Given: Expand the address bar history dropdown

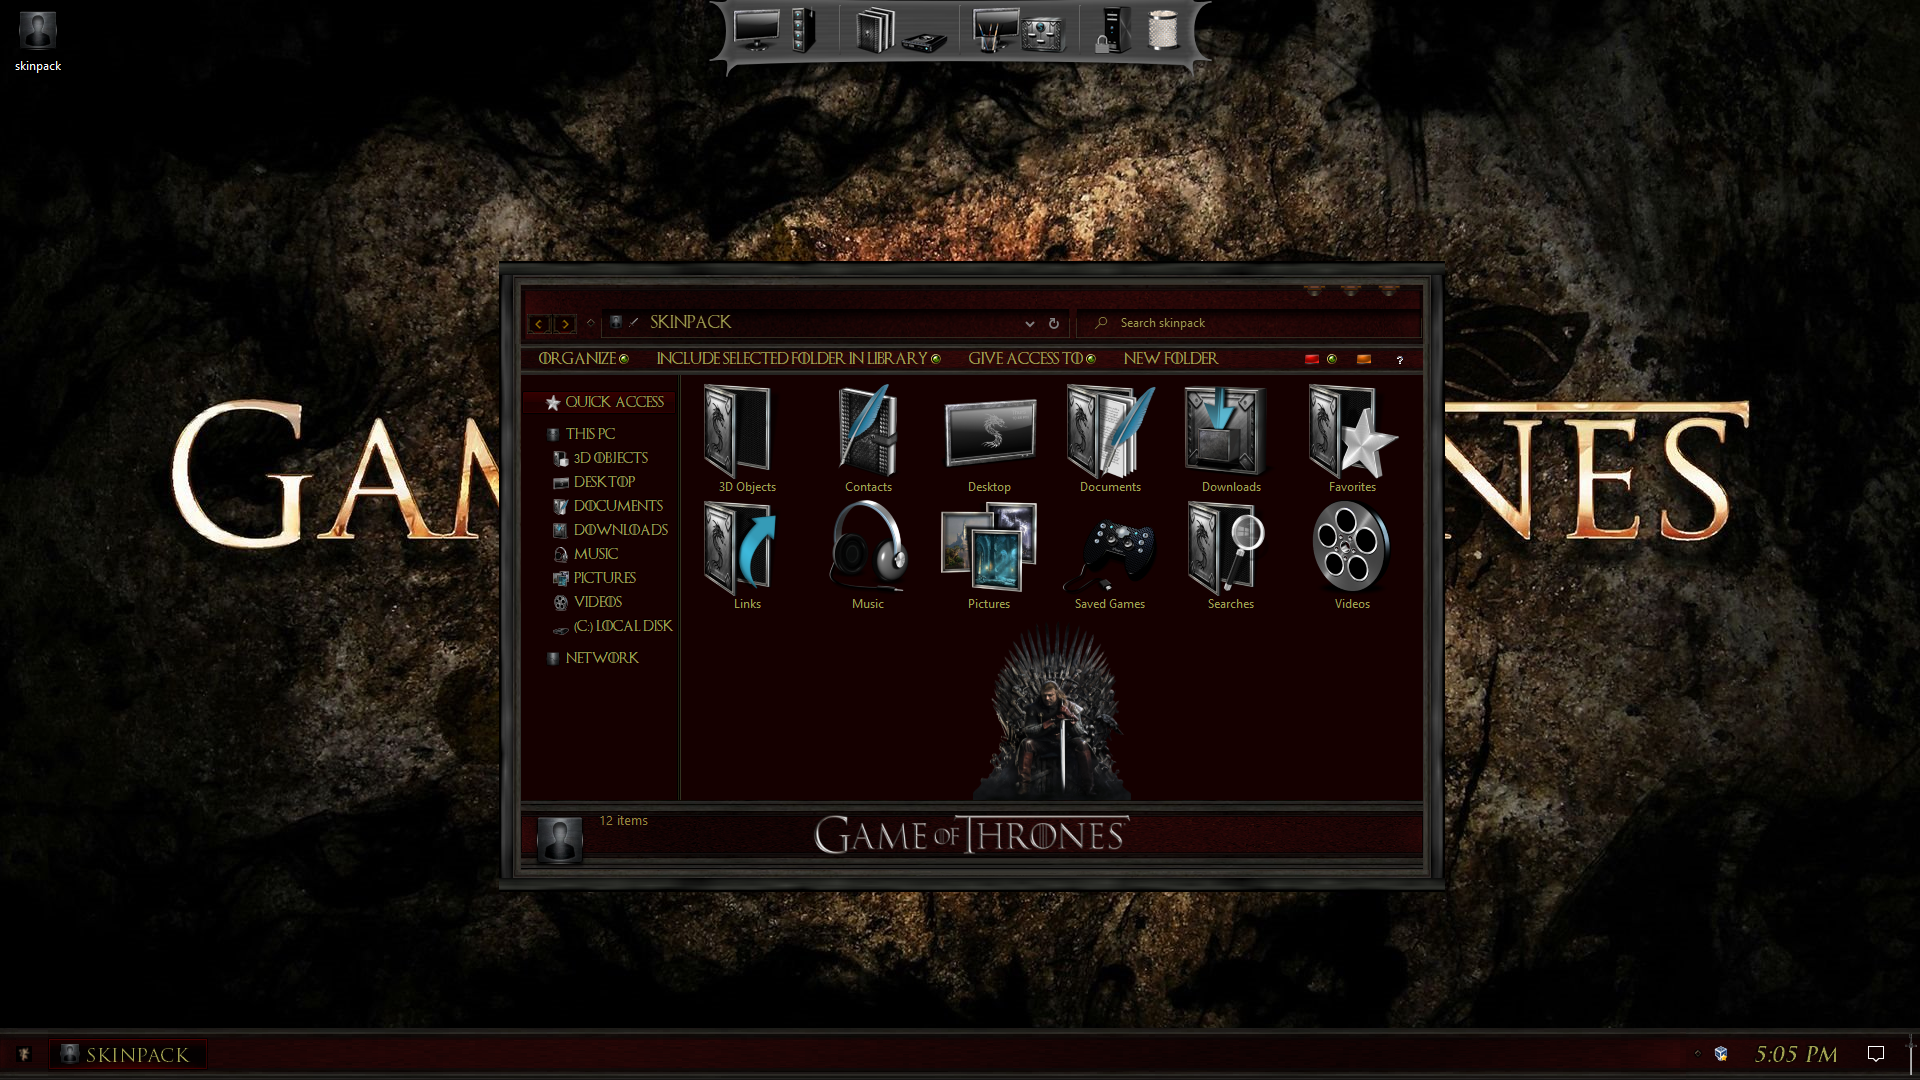Looking at the screenshot, I should 1029,323.
